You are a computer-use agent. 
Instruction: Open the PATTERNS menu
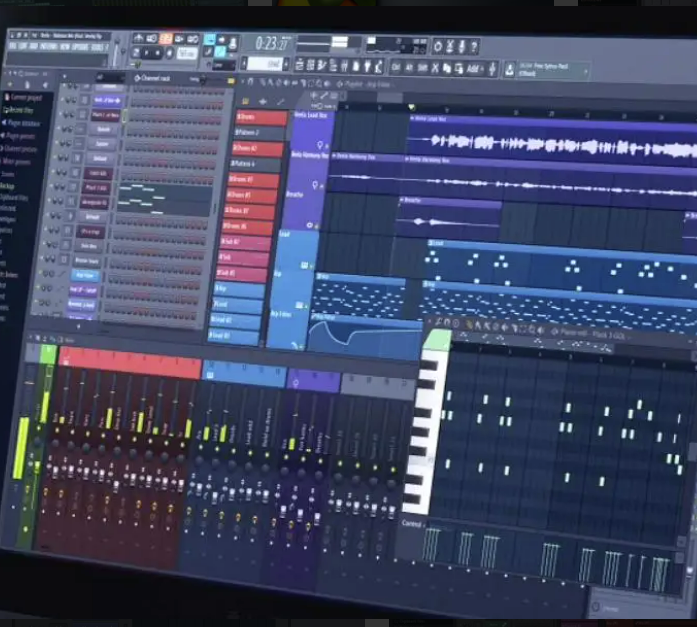(x=48, y=47)
